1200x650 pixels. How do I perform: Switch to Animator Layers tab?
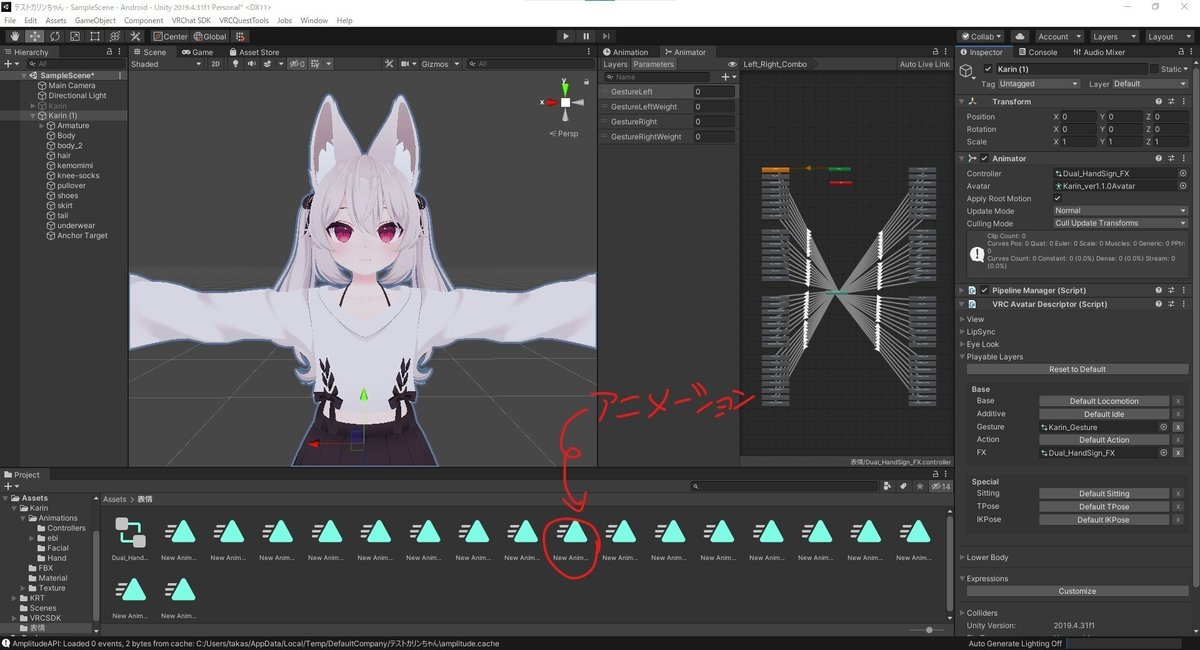(x=615, y=64)
